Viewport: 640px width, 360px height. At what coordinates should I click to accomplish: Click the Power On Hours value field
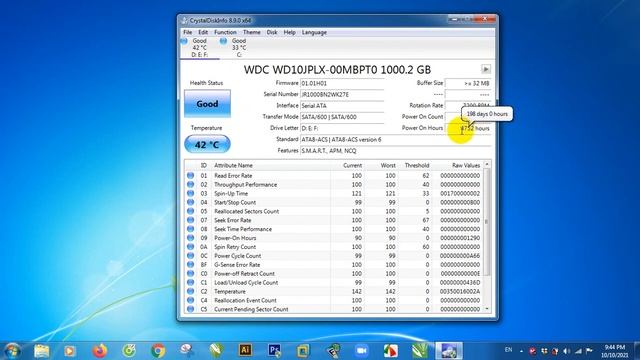coord(468,128)
